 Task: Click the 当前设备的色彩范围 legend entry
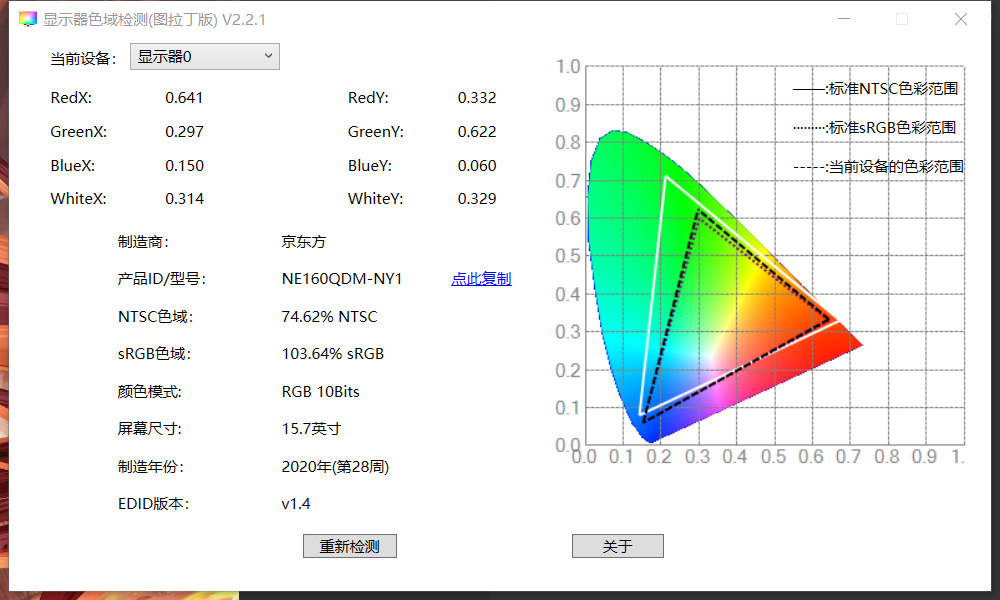[878, 166]
